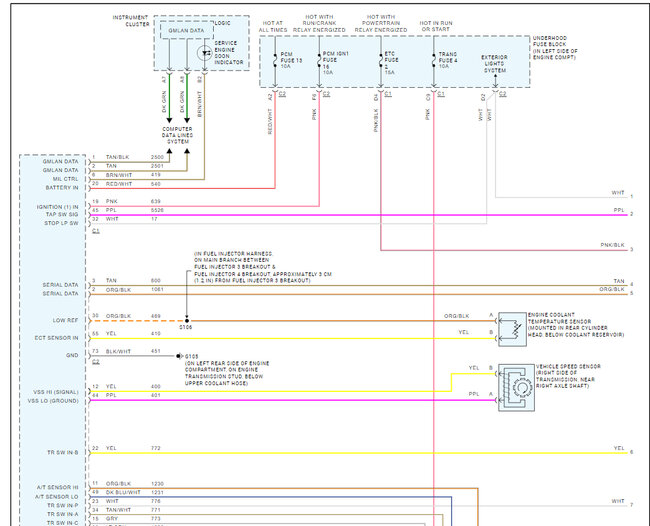The height and width of the screenshot is (526, 650).
Task: Select the Trans Fuse 4 symbol
Action: pyautogui.click(x=434, y=61)
